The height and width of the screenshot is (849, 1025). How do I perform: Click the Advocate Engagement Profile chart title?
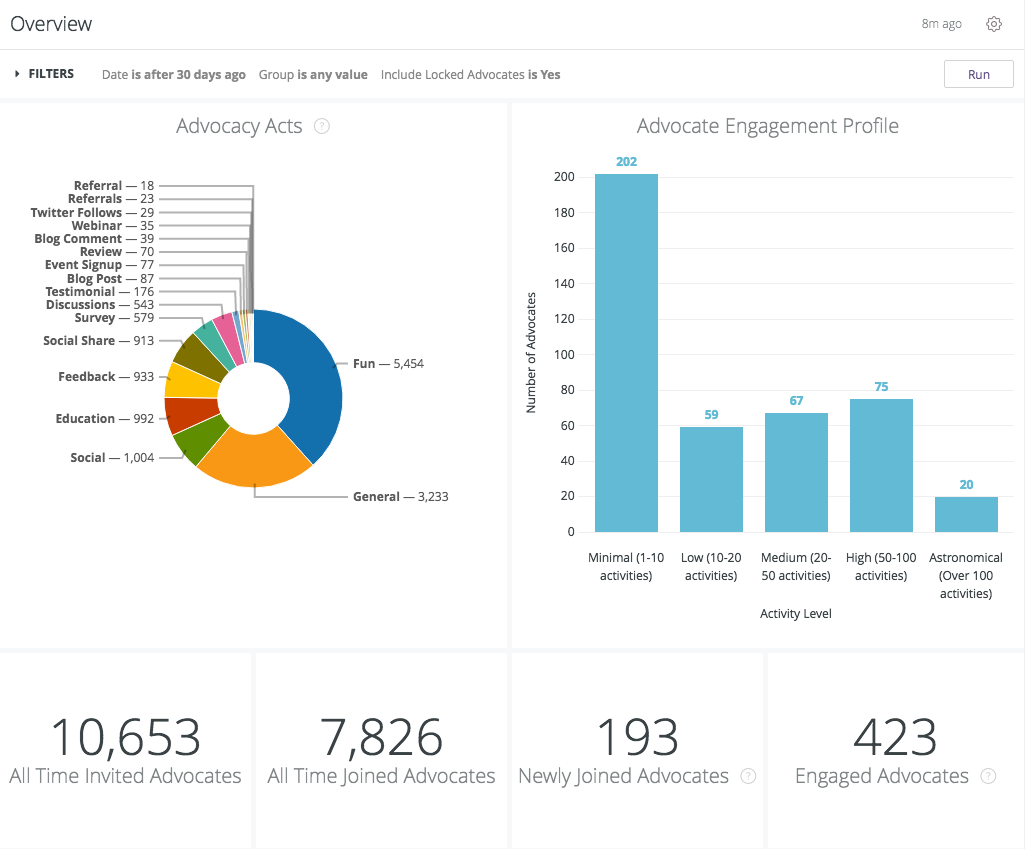tap(767, 126)
